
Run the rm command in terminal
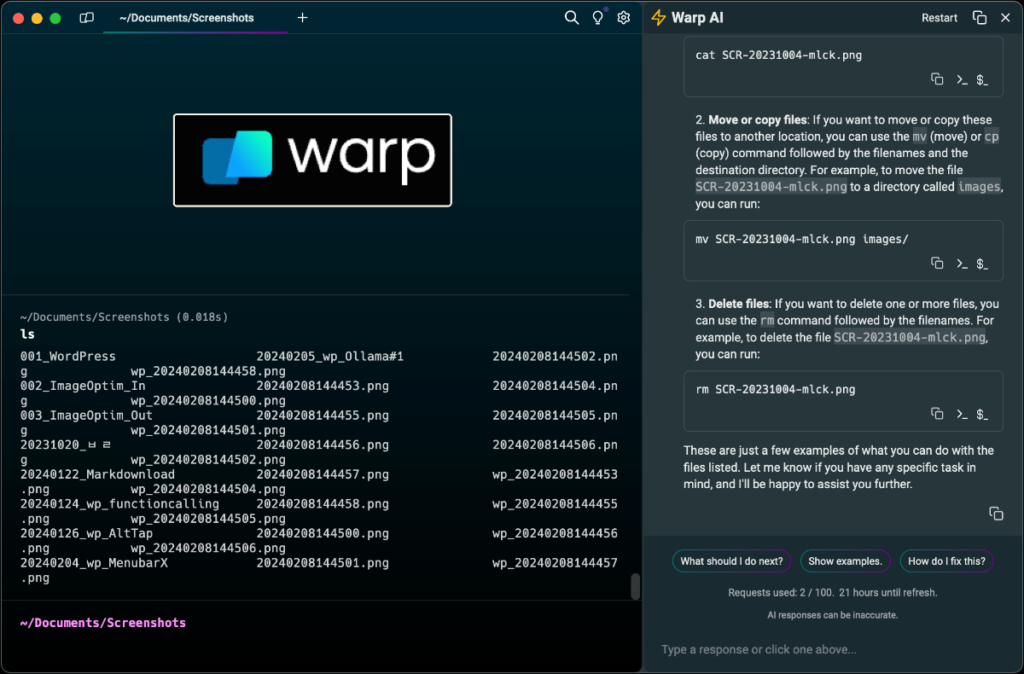pyautogui.click(x=960, y=413)
